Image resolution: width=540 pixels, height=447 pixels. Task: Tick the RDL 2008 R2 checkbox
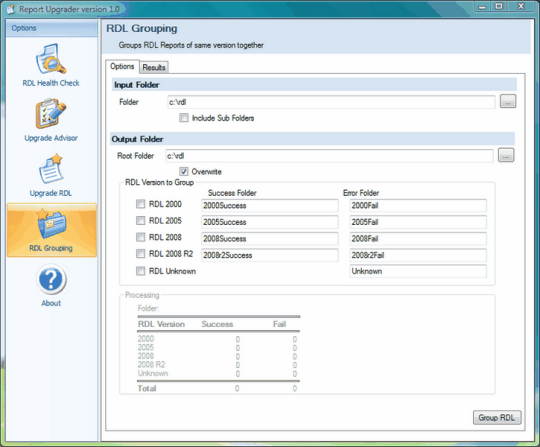141,254
